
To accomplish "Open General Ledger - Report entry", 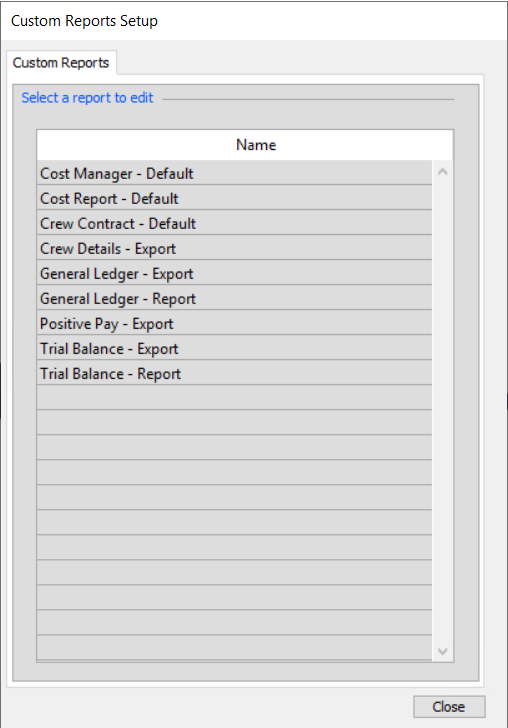I will (x=234, y=298).
